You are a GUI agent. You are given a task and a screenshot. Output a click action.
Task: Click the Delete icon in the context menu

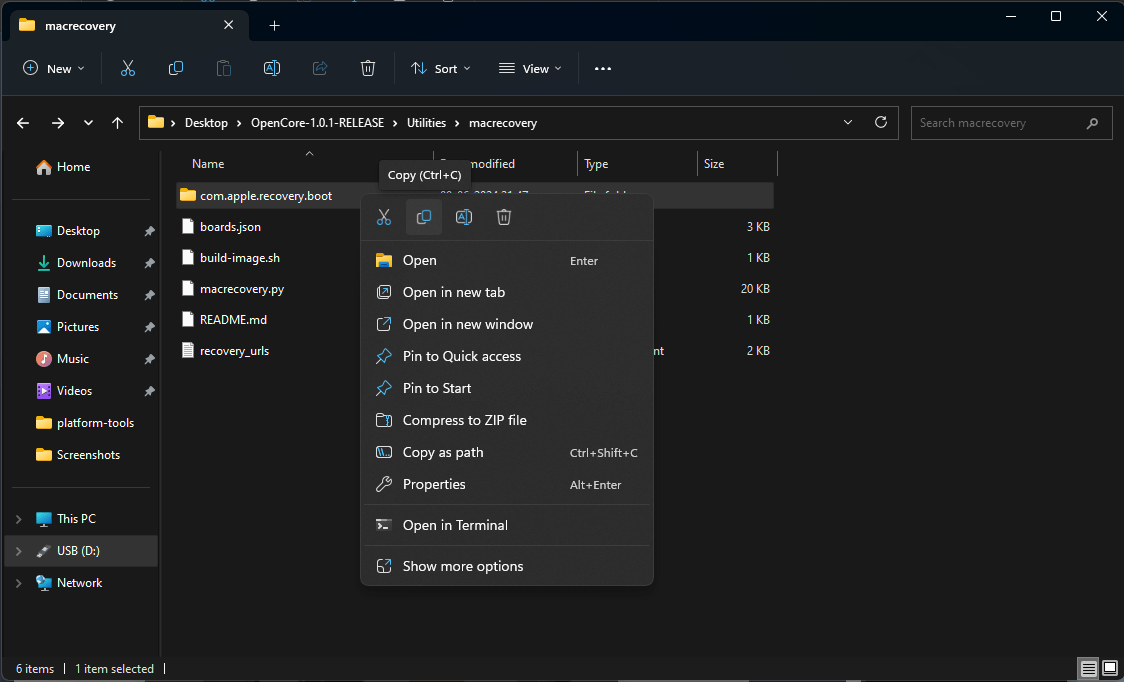tap(503, 217)
